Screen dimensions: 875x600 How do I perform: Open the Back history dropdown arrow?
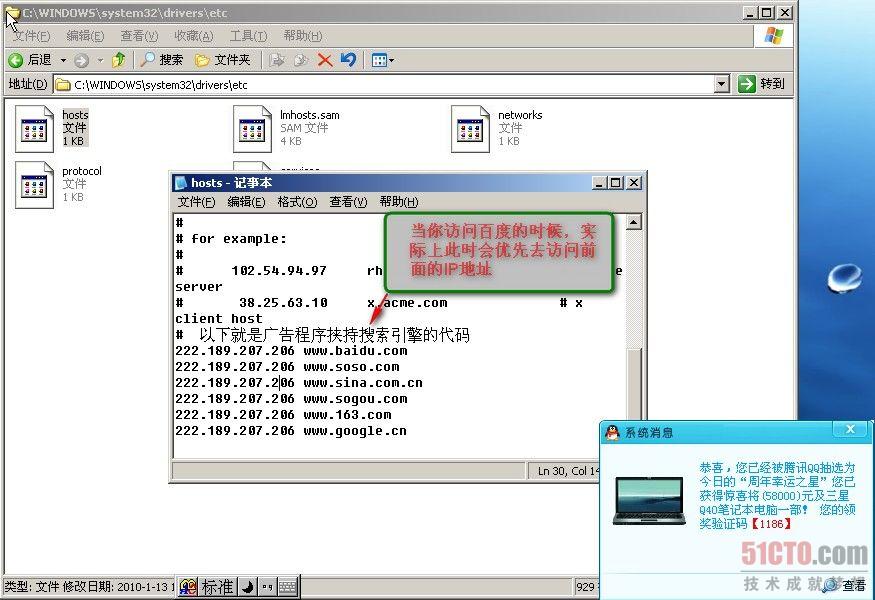(x=63, y=60)
